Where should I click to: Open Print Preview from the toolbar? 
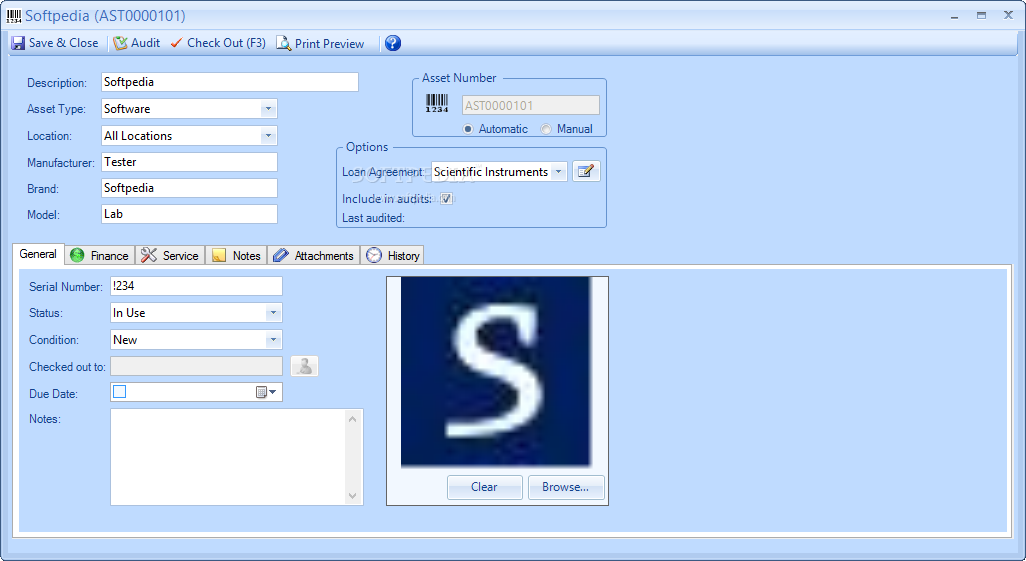(x=320, y=43)
